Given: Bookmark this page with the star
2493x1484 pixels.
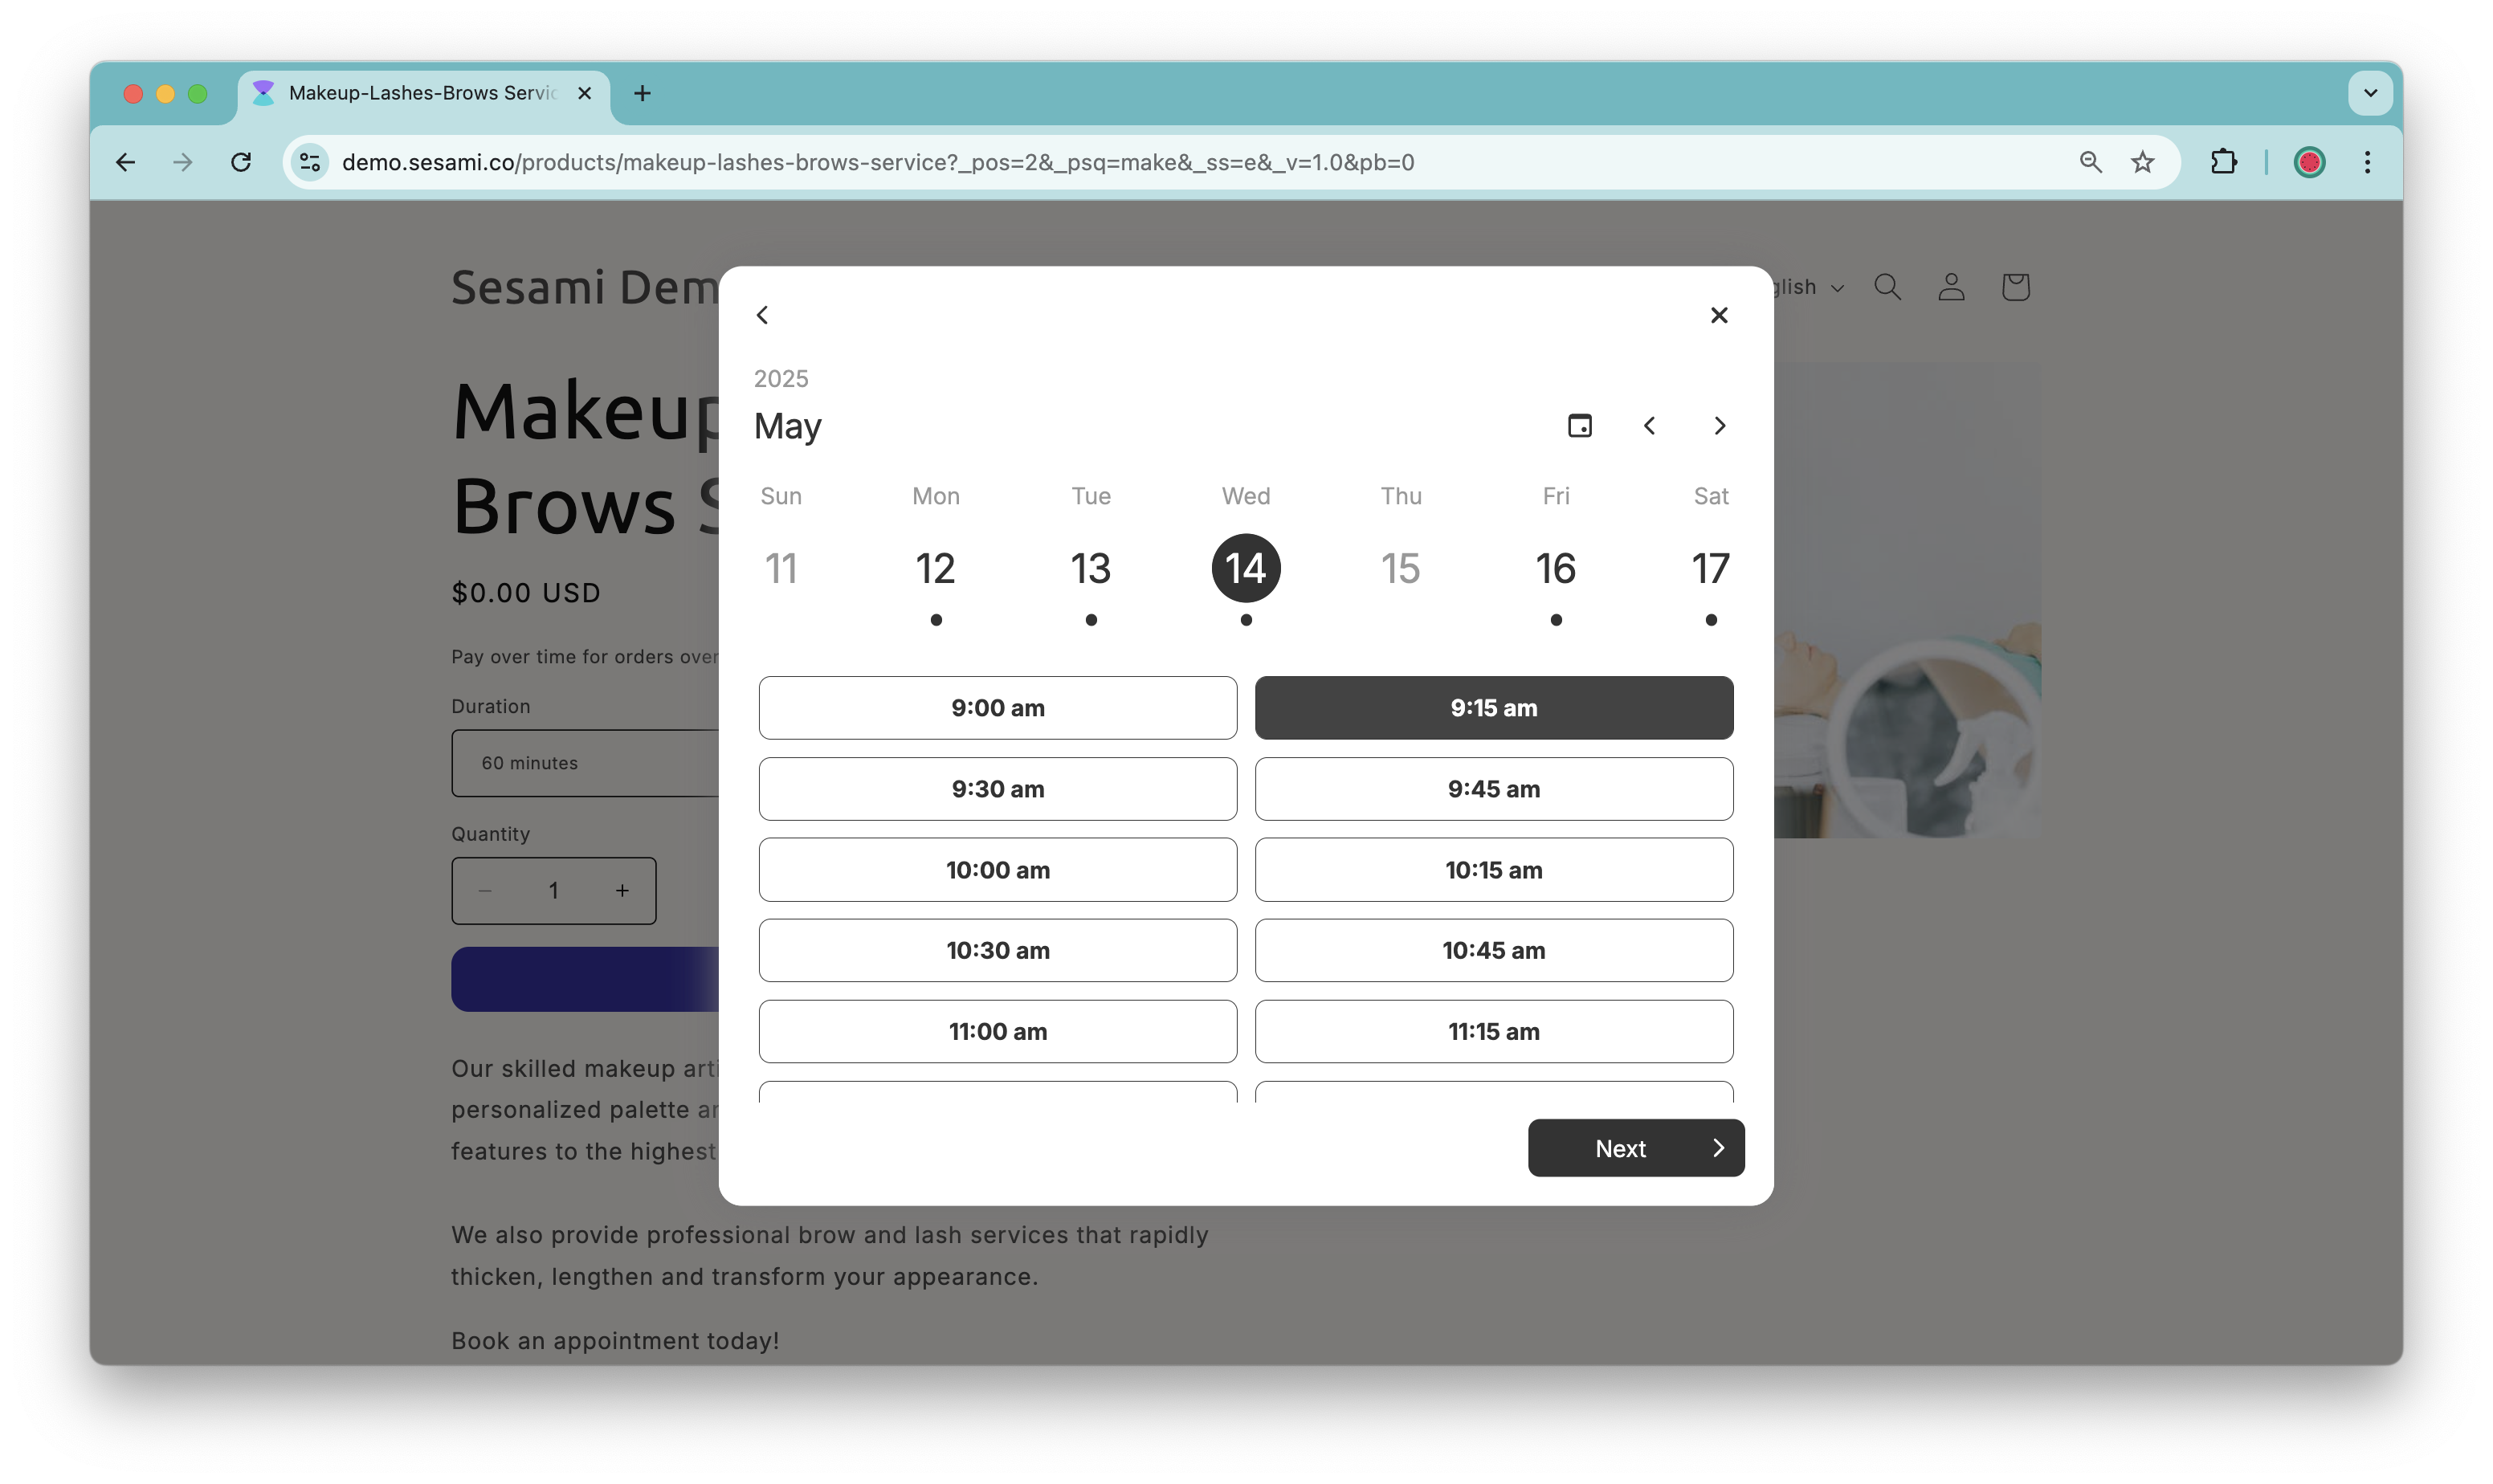Looking at the screenshot, I should pos(2141,162).
